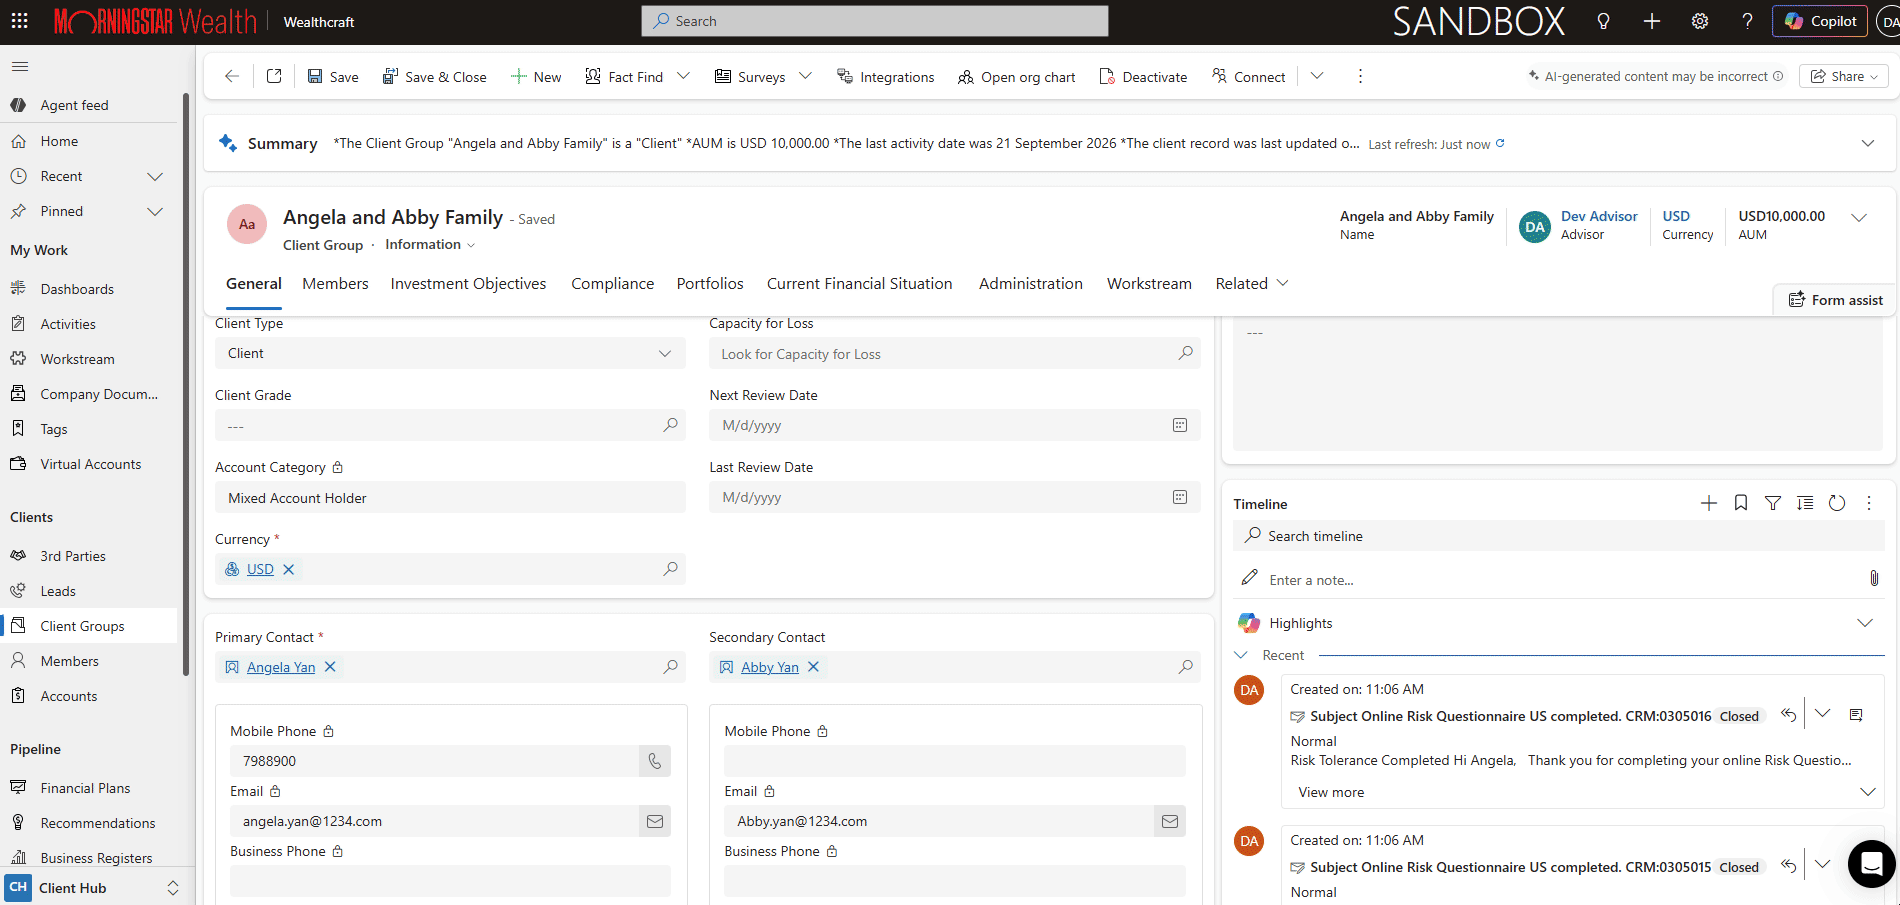The width and height of the screenshot is (1900, 905).
Task: Refresh the timeline
Action: [1837, 503]
